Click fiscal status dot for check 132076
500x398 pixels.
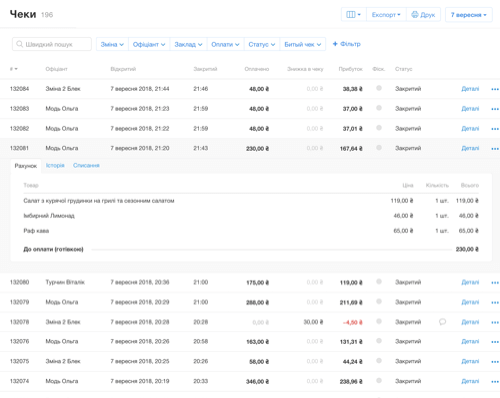pyautogui.click(x=379, y=341)
